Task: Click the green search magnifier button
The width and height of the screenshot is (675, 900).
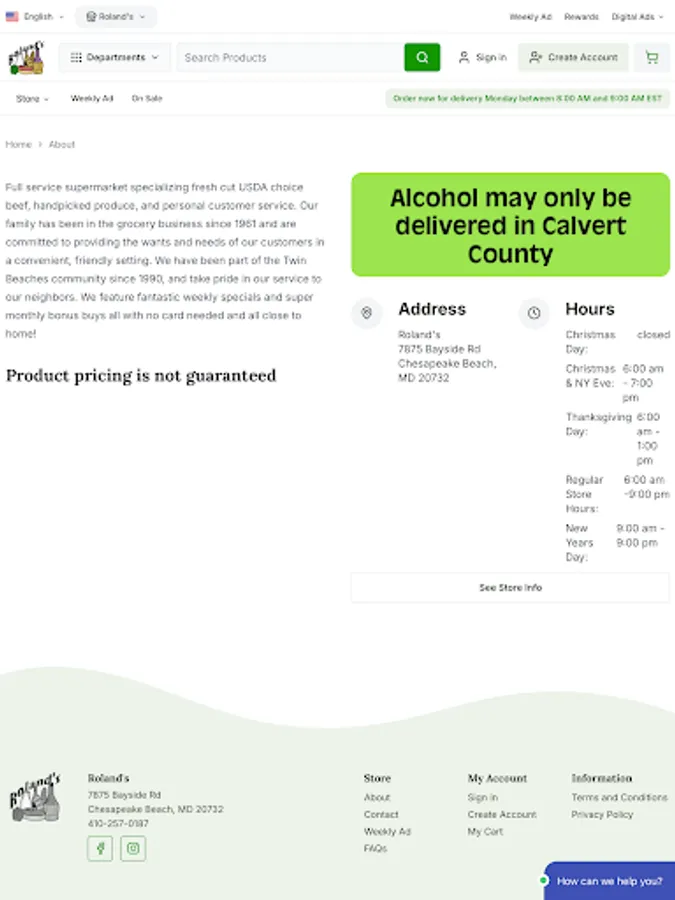Action: pyautogui.click(x=422, y=57)
